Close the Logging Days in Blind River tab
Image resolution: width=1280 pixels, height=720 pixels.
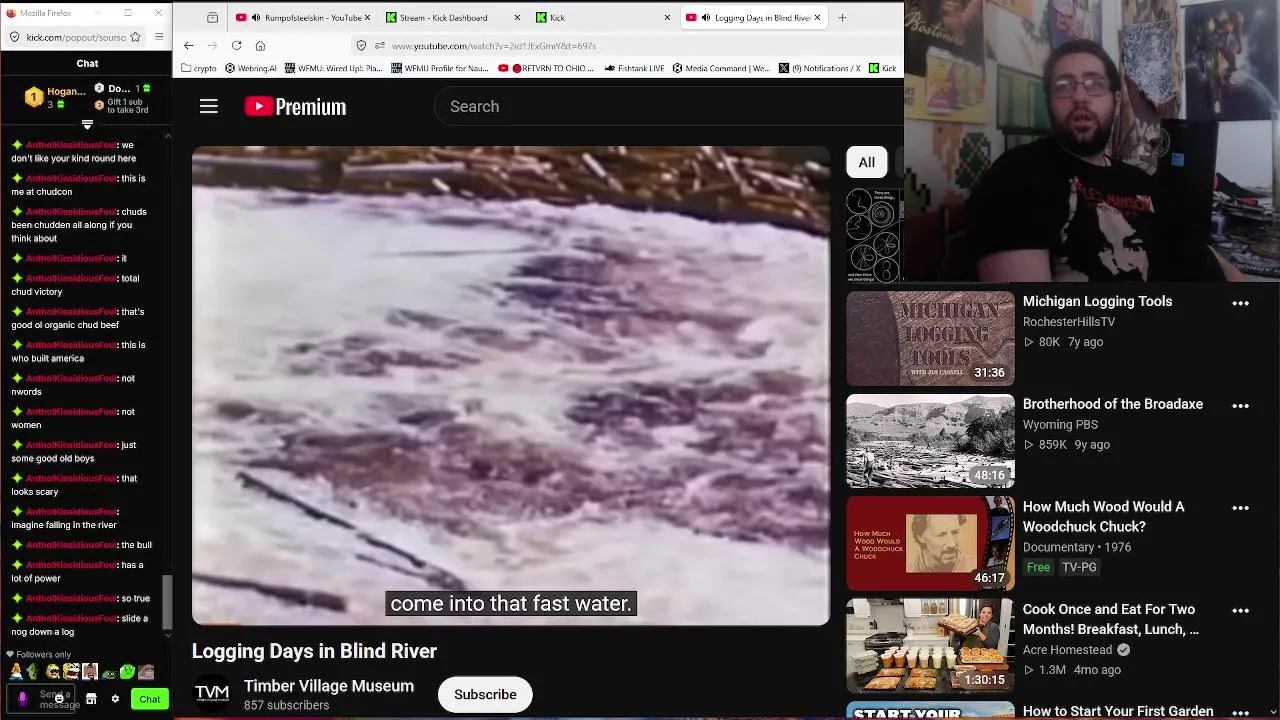point(817,17)
